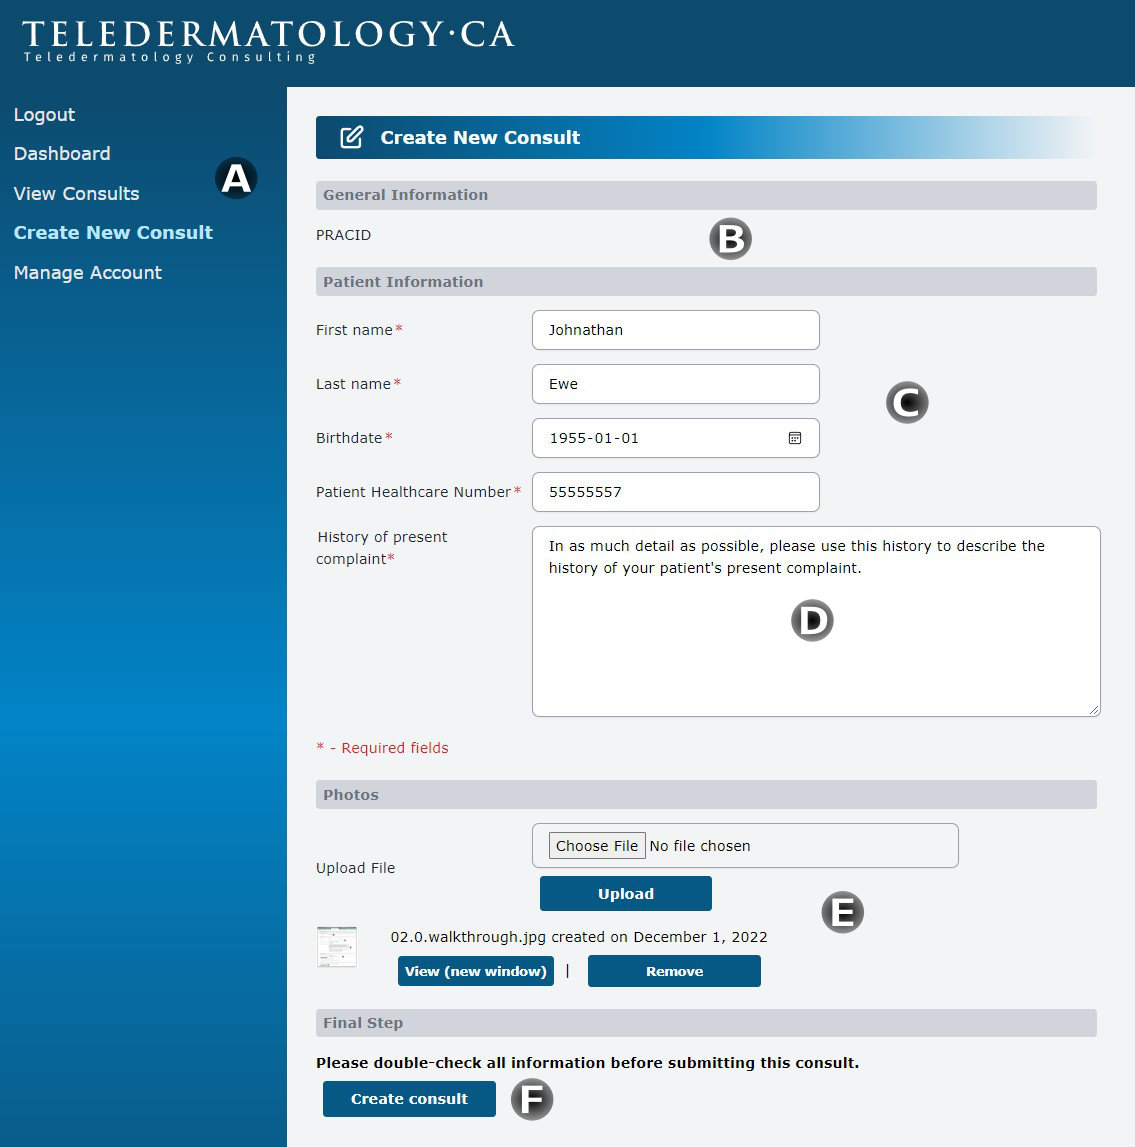Go to View Consults
Image resolution: width=1135 pixels, height=1147 pixels.
pos(77,194)
